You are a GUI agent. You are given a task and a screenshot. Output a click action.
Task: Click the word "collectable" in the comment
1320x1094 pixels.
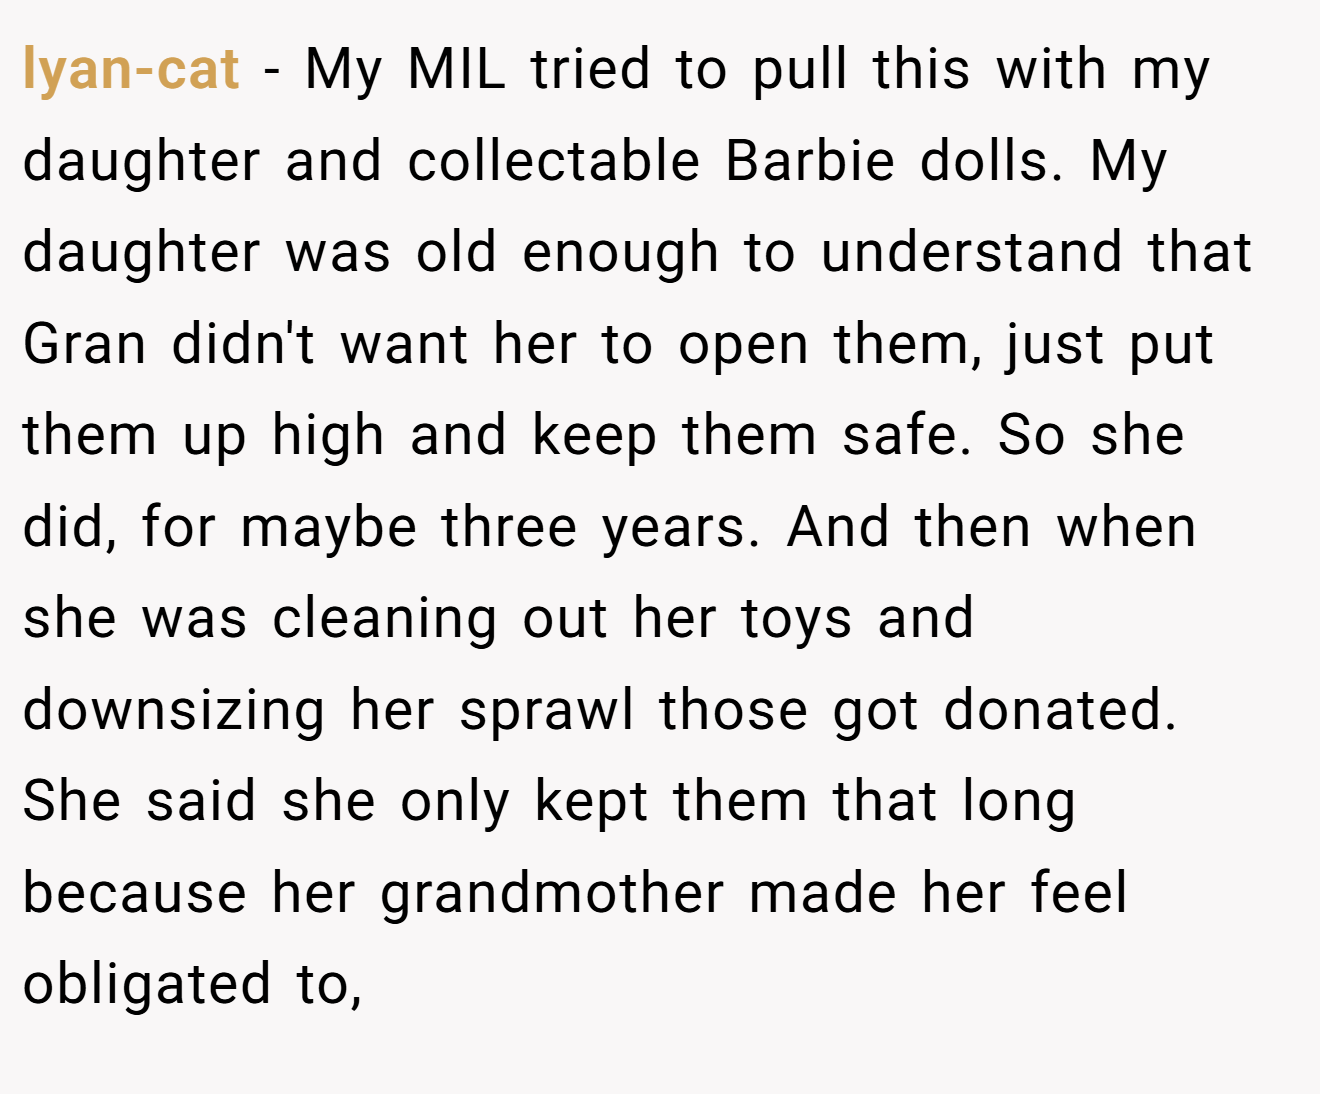554,161
